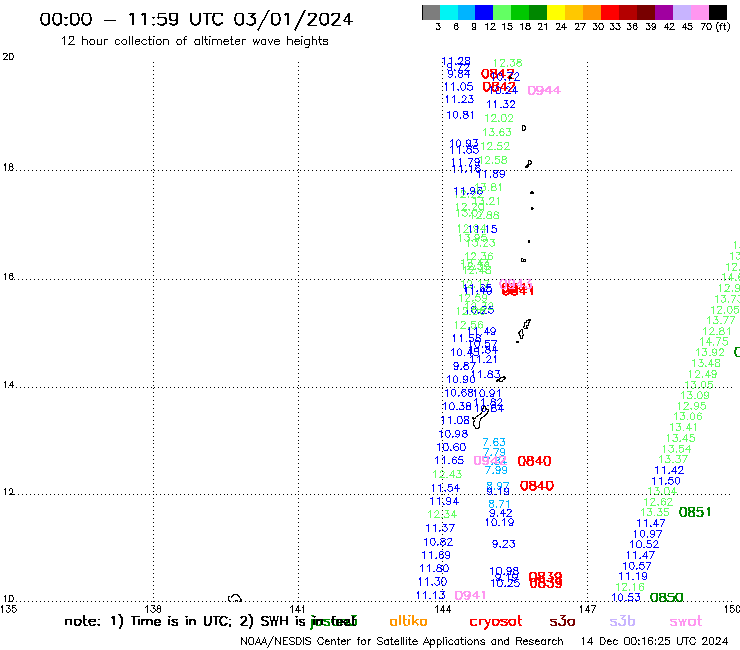Click the blue value '11.42' on the right track
Screen dimensions: 740x650
click(669, 470)
